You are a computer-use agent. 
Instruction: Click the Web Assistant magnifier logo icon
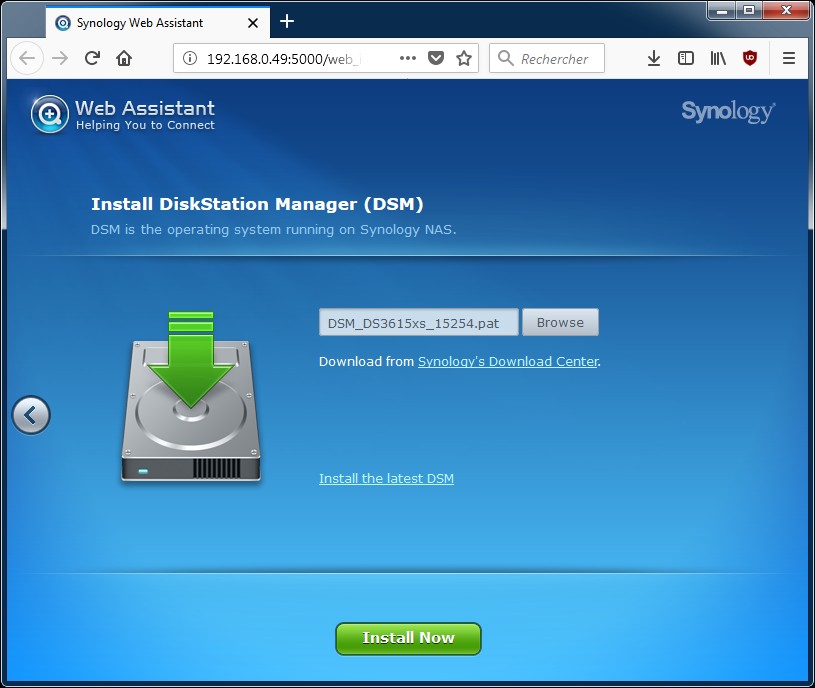(x=49, y=114)
